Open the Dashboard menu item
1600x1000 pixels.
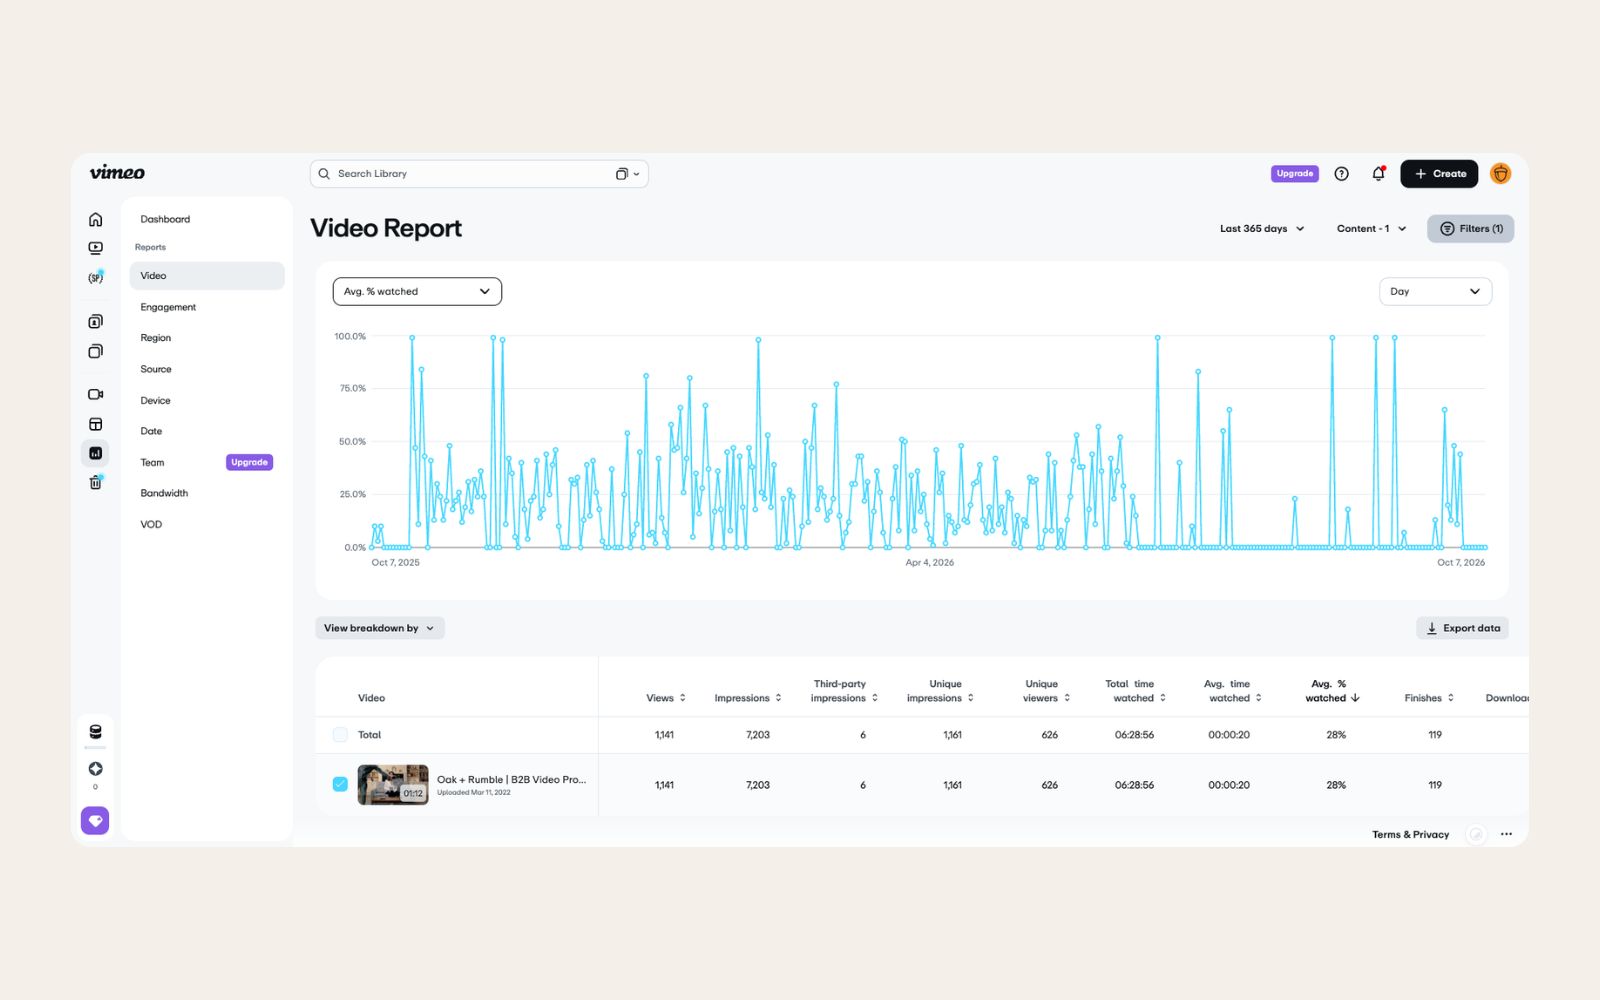(165, 219)
